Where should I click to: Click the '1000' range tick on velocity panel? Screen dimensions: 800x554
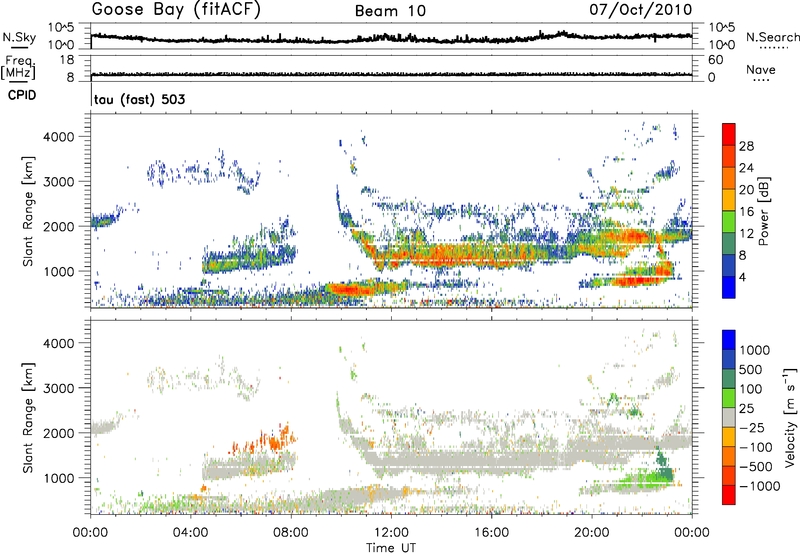(58, 478)
